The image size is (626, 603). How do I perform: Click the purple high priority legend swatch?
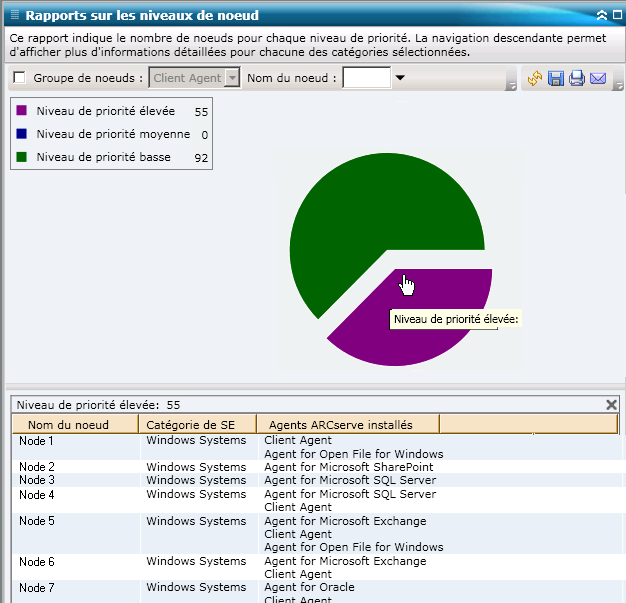22,111
